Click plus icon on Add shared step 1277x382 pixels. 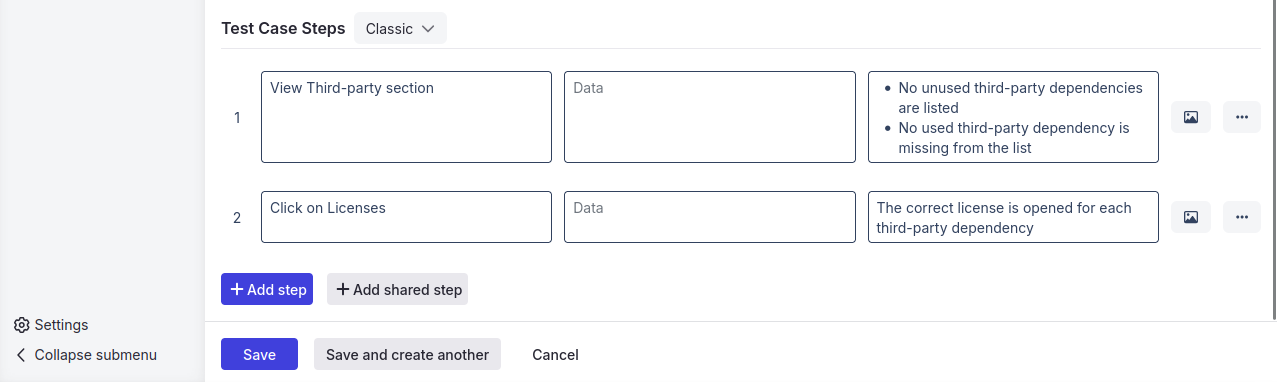pyautogui.click(x=343, y=290)
